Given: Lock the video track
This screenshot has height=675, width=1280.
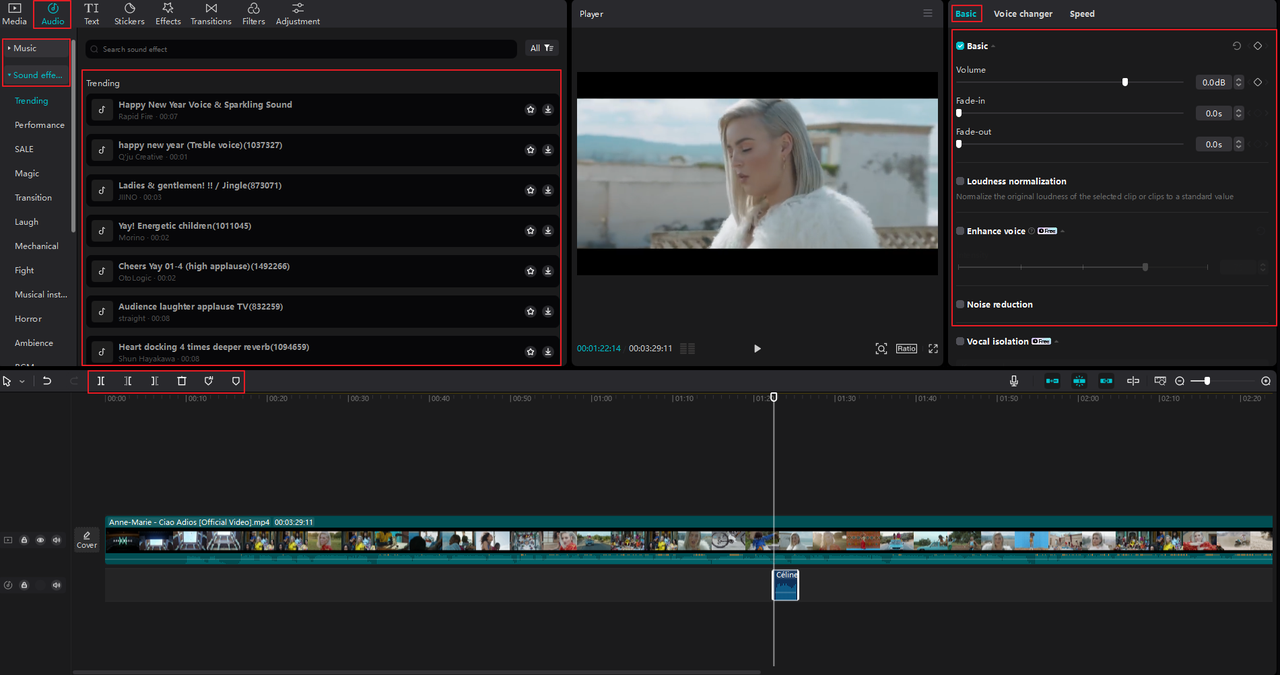Looking at the screenshot, I should click(x=24, y=540).
